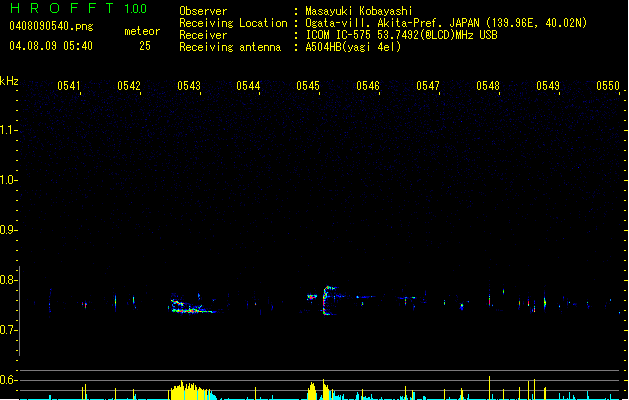Click the 0544 time marker

(248, 86)
